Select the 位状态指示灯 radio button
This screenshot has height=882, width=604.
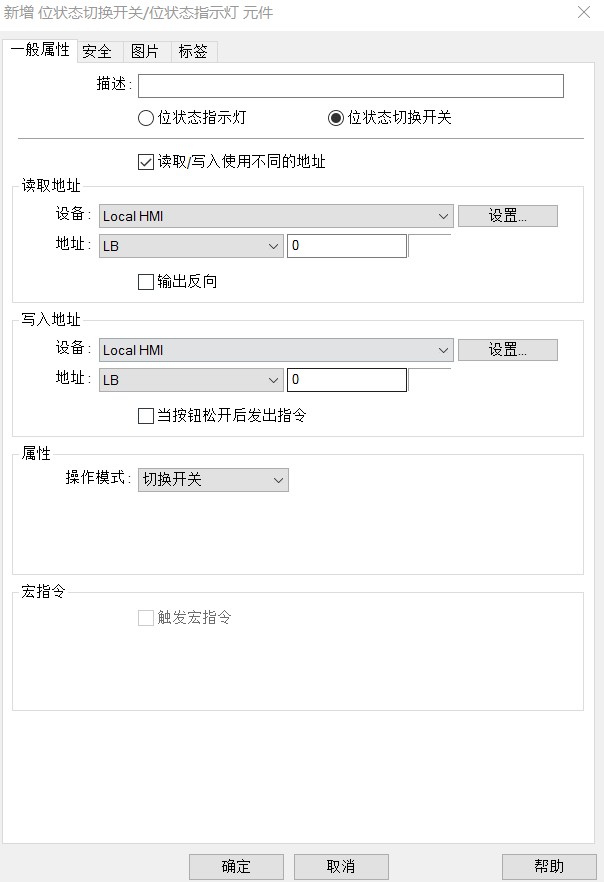[x=146, y=118]
